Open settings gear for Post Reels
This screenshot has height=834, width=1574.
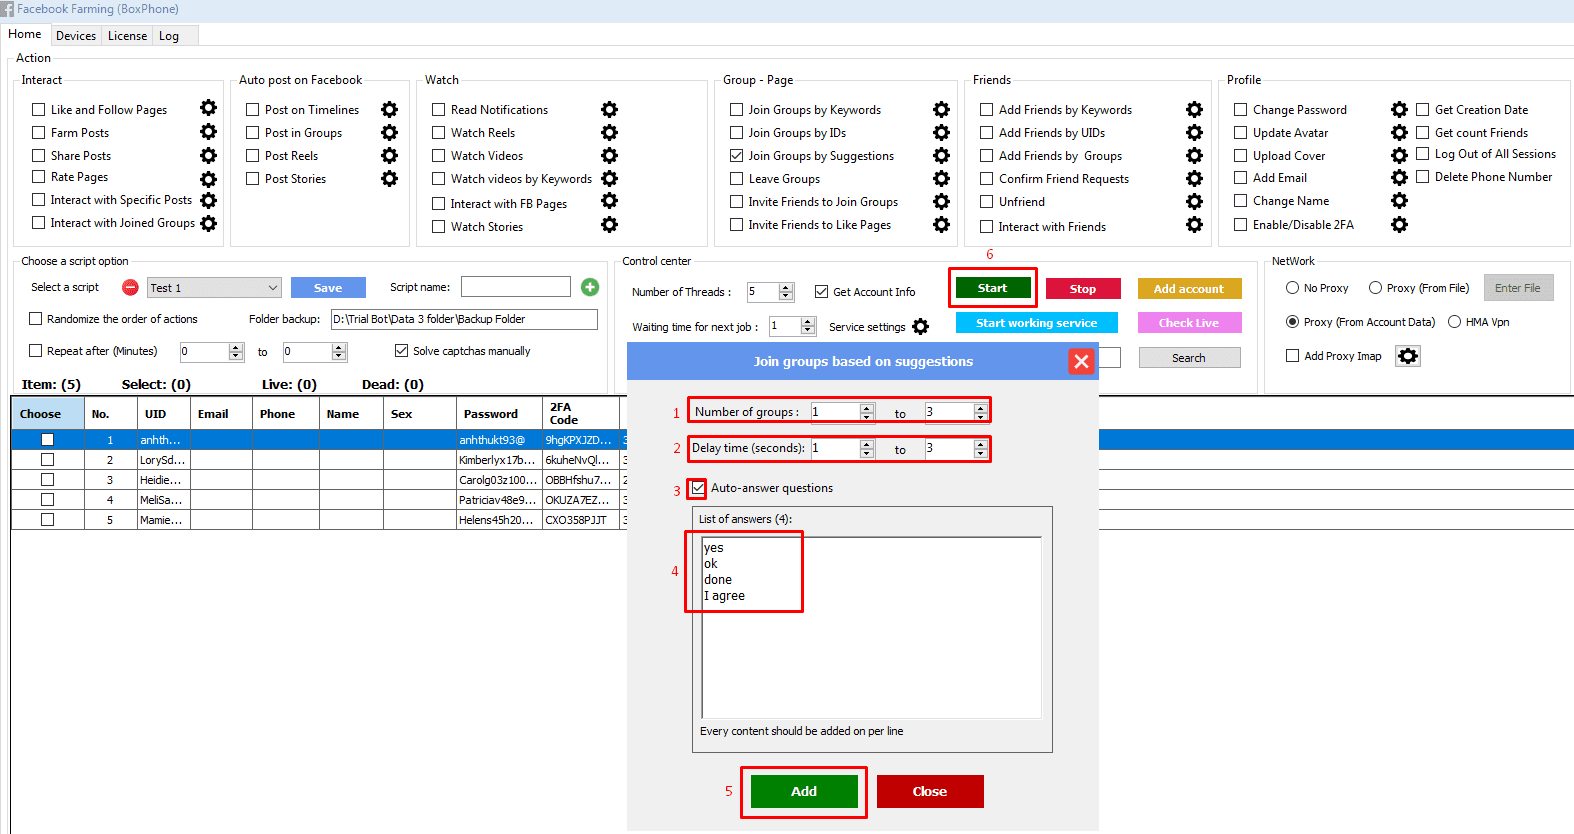pos(389,155)
